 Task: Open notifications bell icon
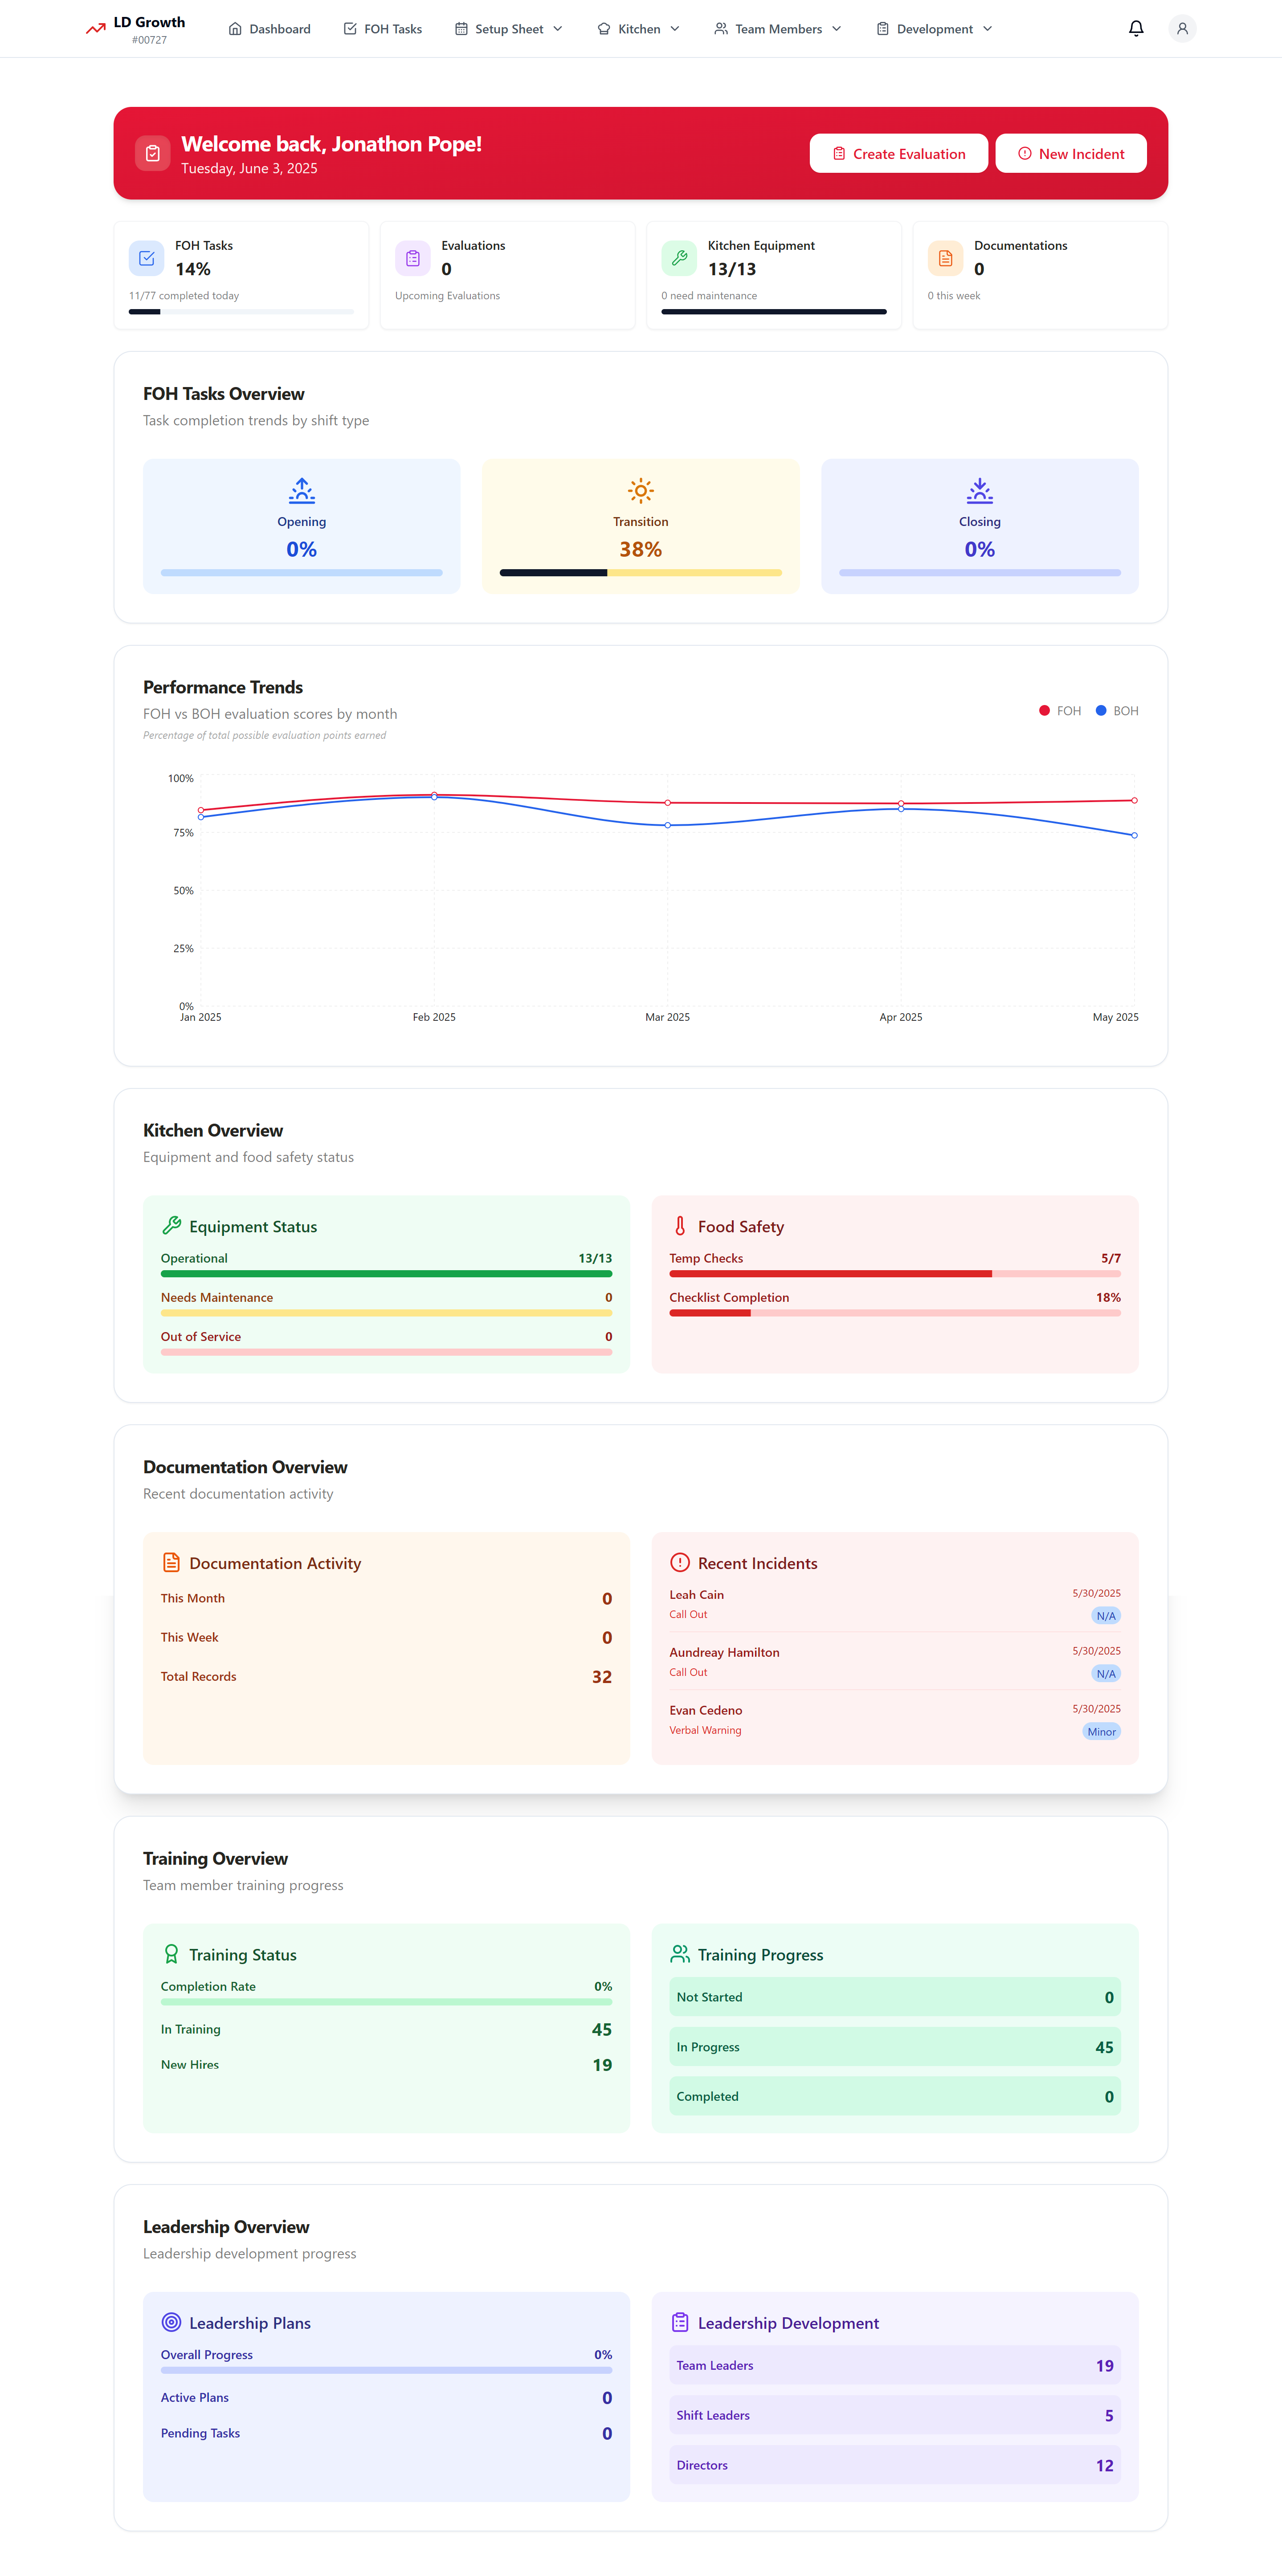1136,29
